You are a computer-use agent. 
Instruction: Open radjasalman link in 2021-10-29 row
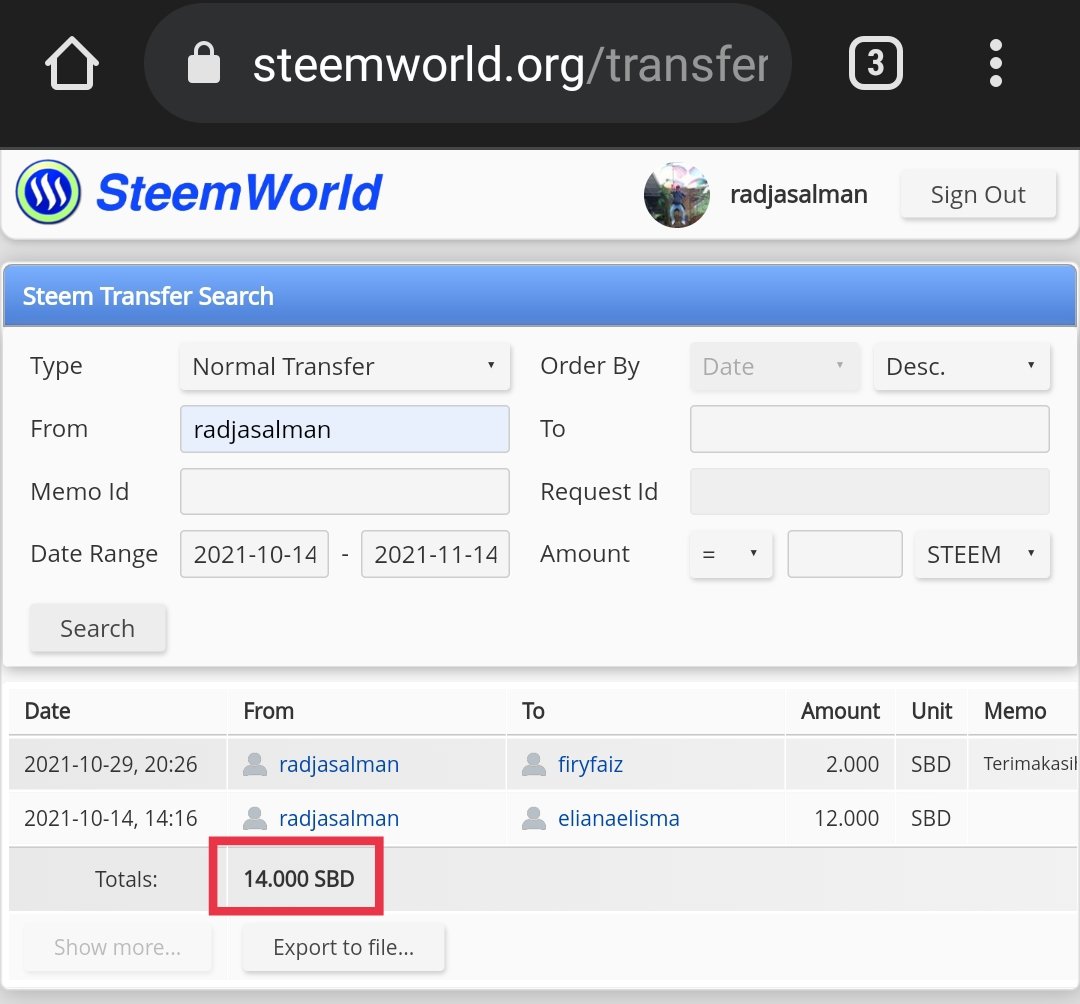(339, 764)
